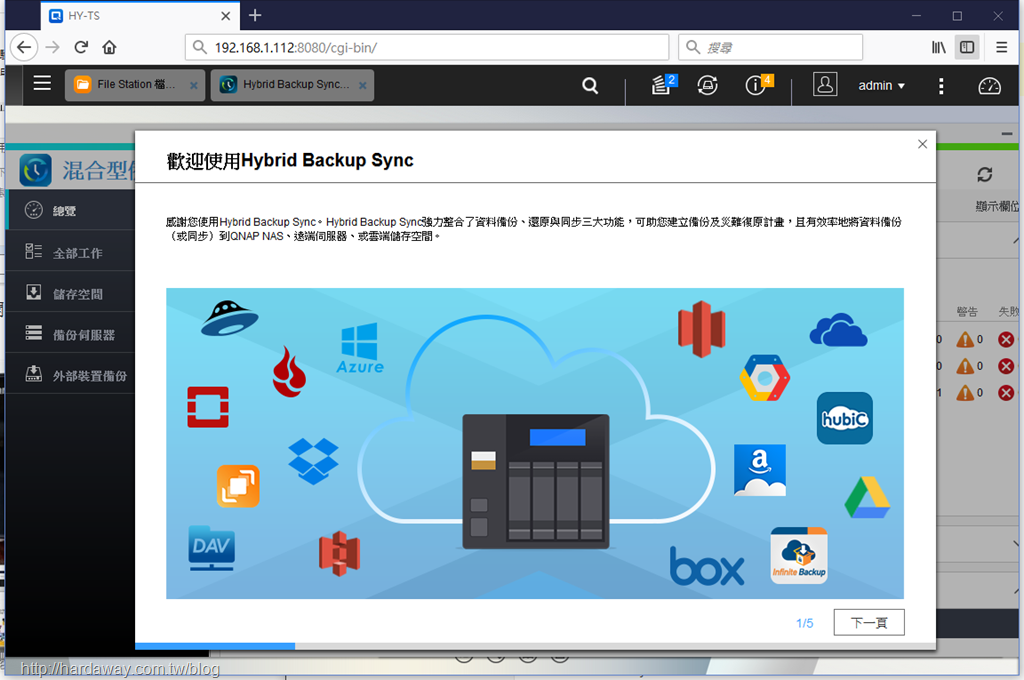The image size is (1024, 680).
Task: Click the Amazon Cloud Drive logo
Action: pyautogui.click(x=760, y=470)
